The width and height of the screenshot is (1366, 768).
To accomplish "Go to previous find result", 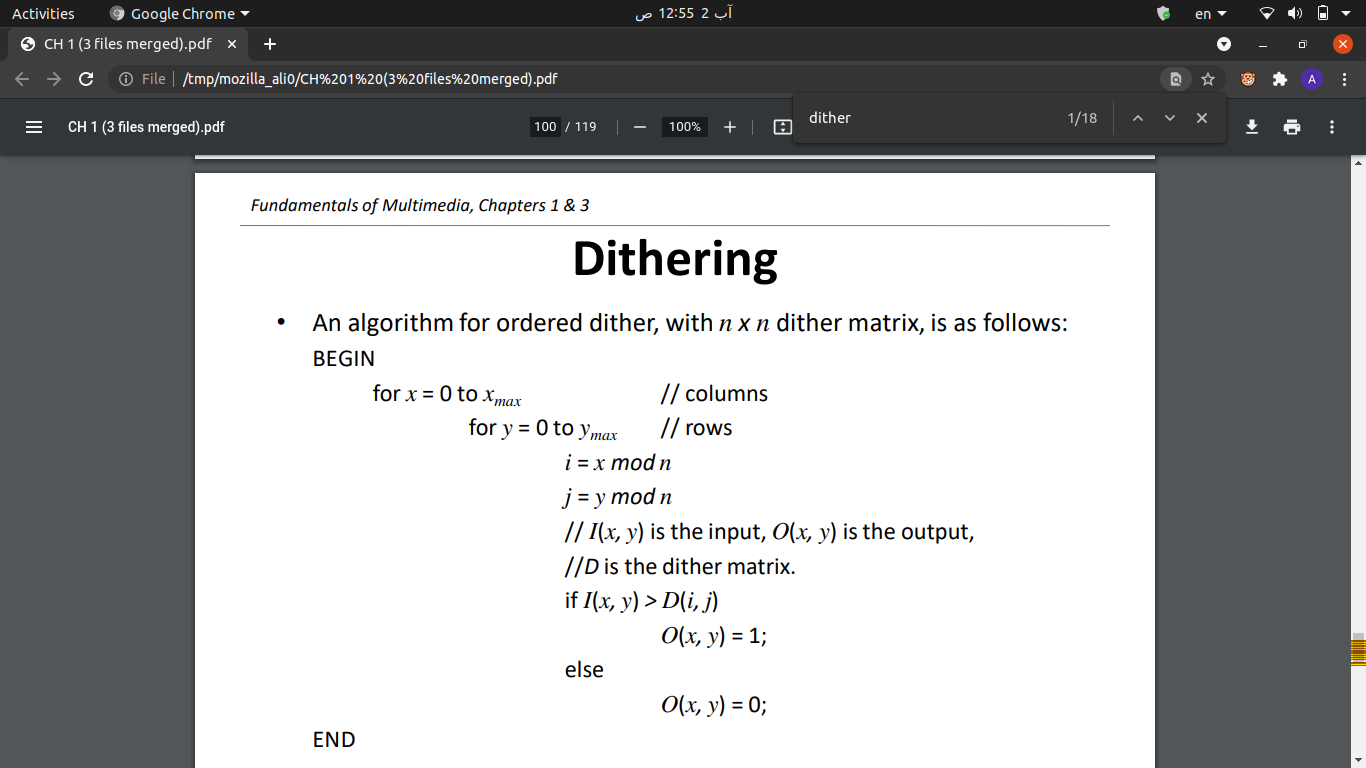I will 1137,118.
